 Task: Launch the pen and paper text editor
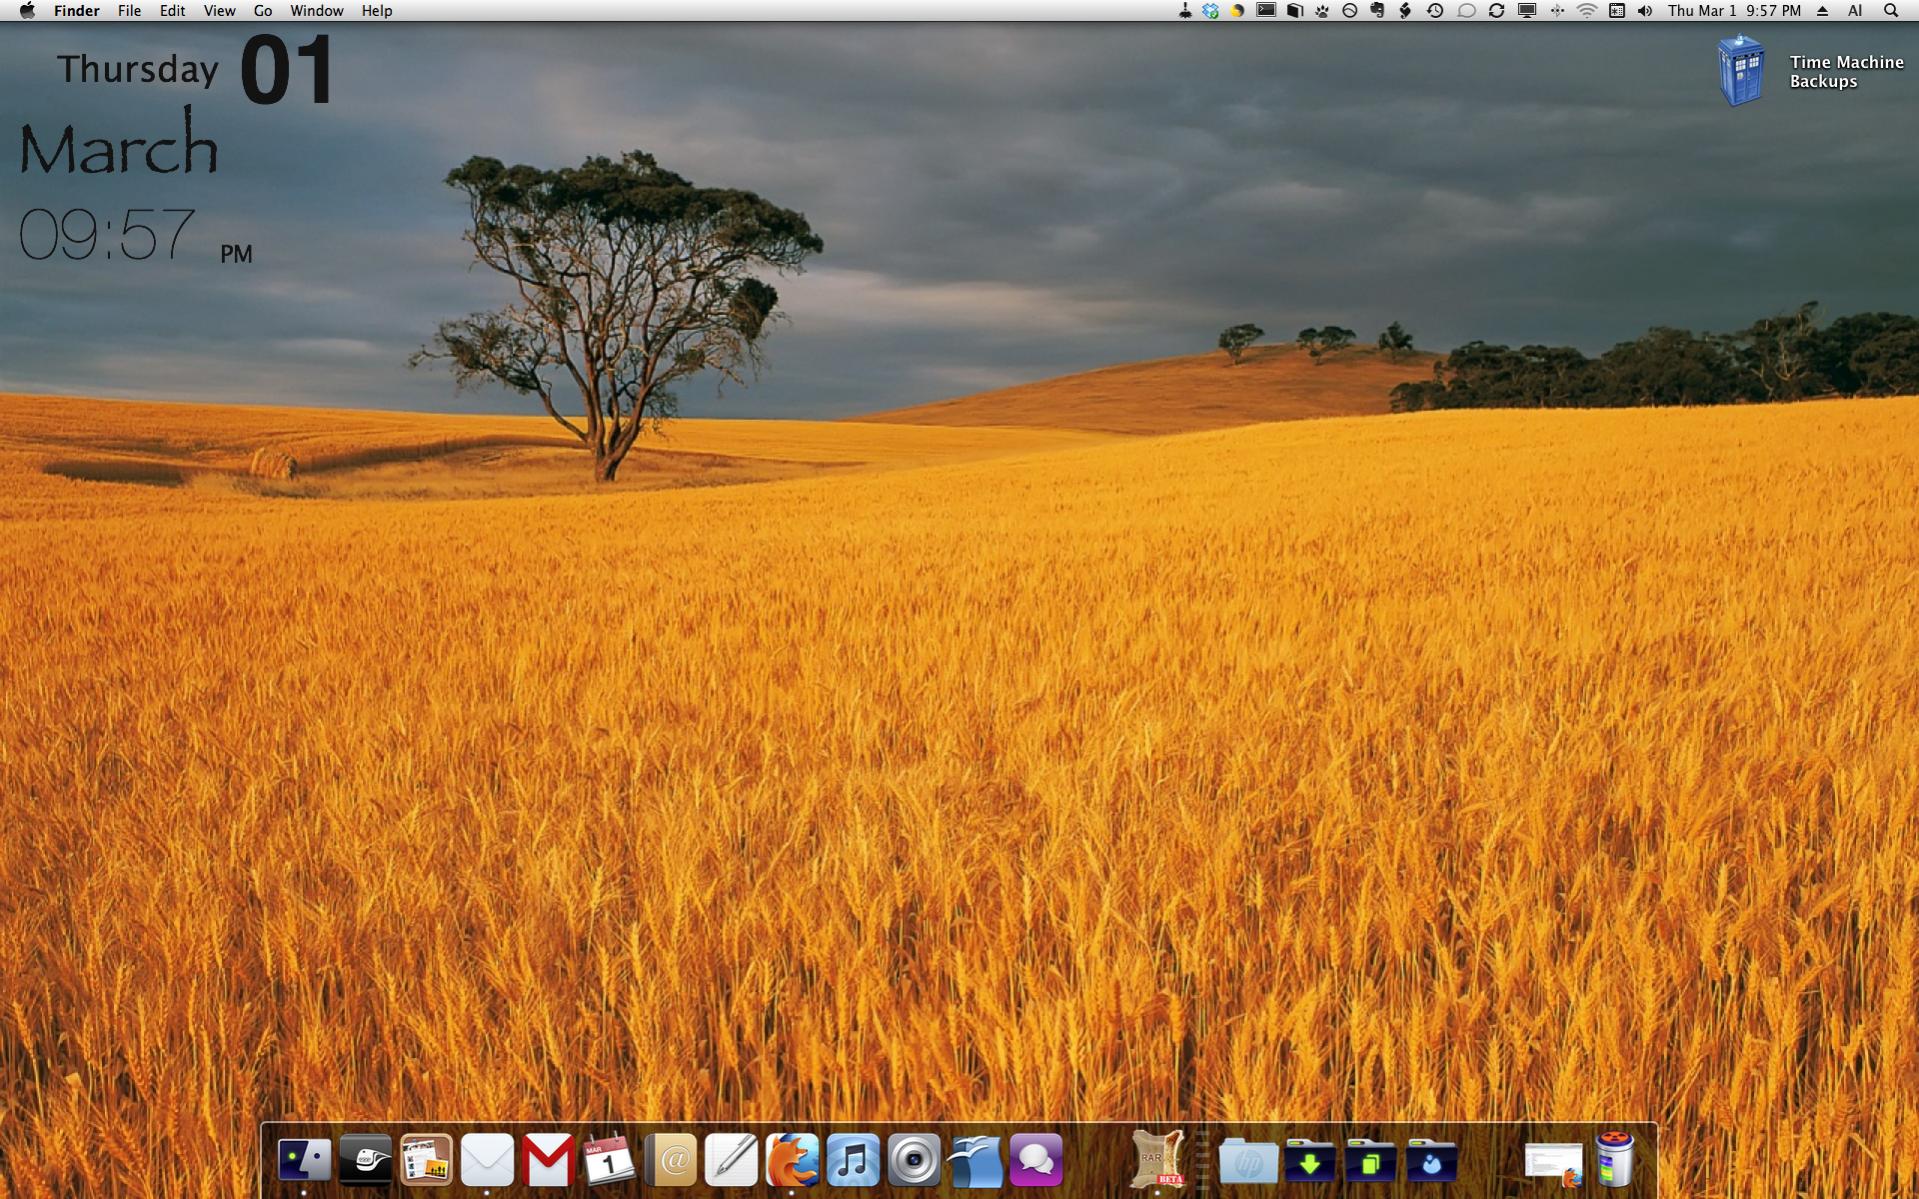coord(731,1160)
